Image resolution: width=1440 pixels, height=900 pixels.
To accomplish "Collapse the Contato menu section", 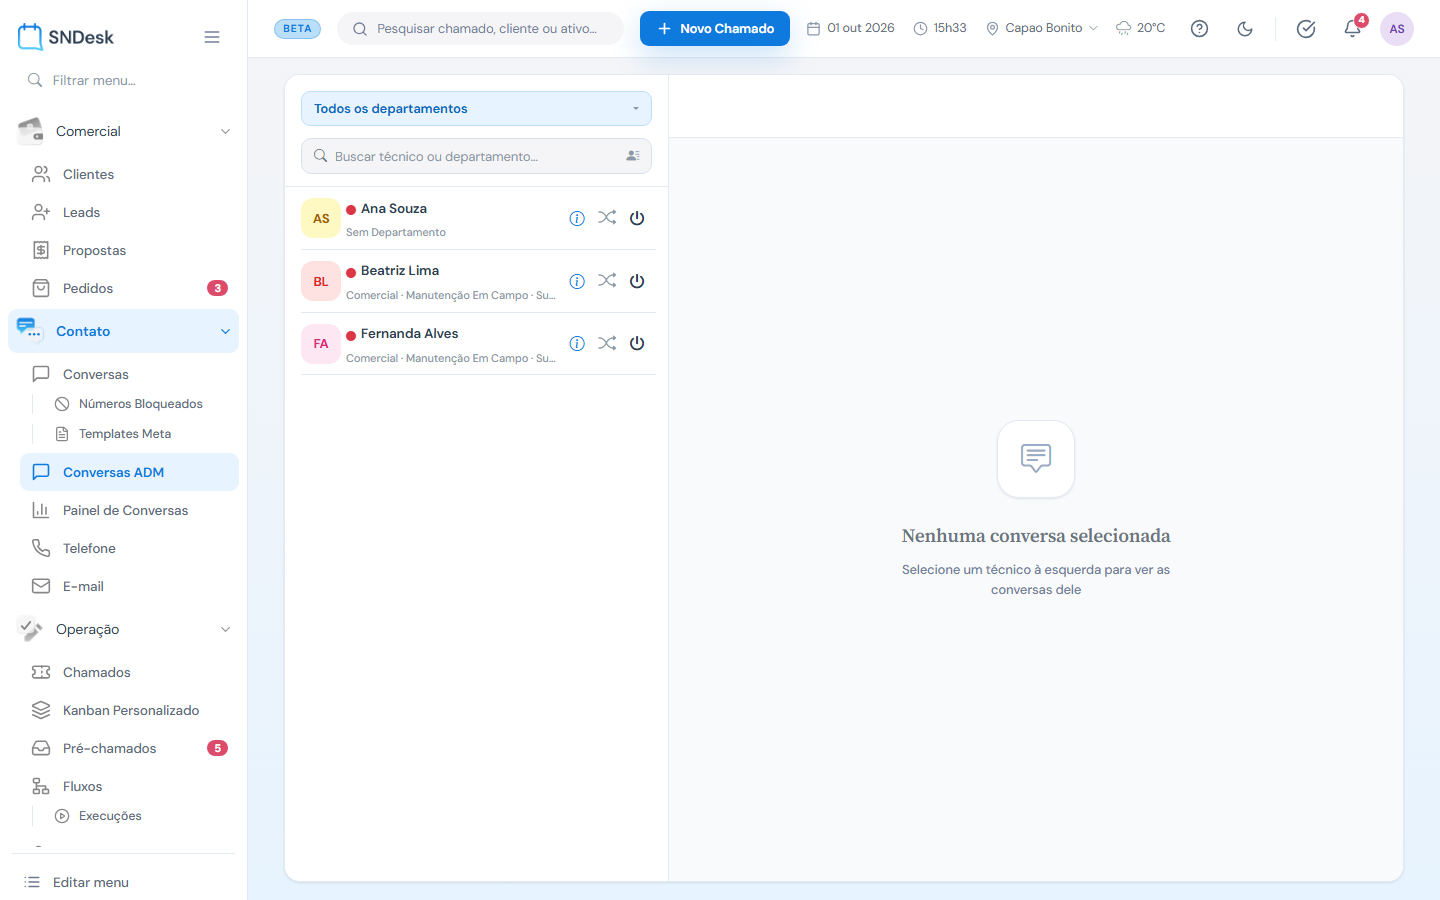I will pos(124,331).
